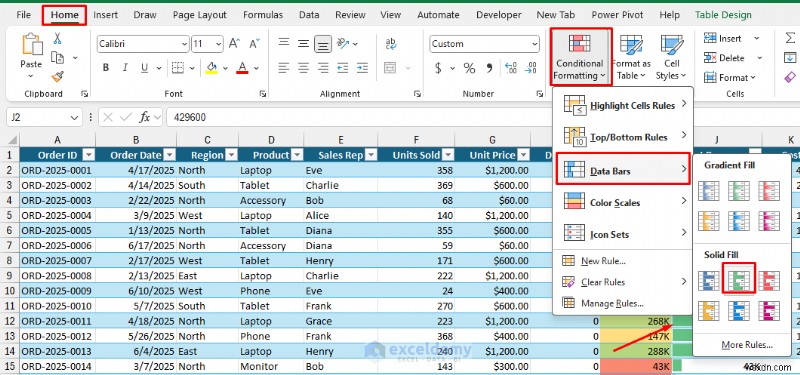800x375 pixels.
Task: Click the Name Box showing J2
Action: tap(44, 117)
